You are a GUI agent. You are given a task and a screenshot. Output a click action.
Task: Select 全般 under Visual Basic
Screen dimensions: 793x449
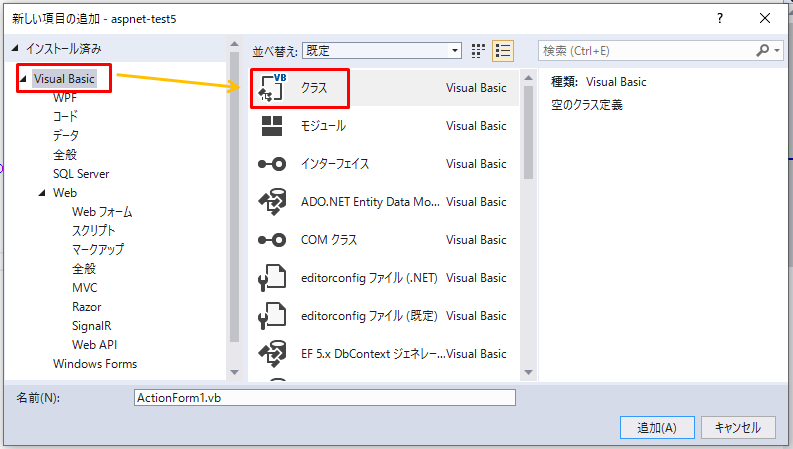(65, 155)
